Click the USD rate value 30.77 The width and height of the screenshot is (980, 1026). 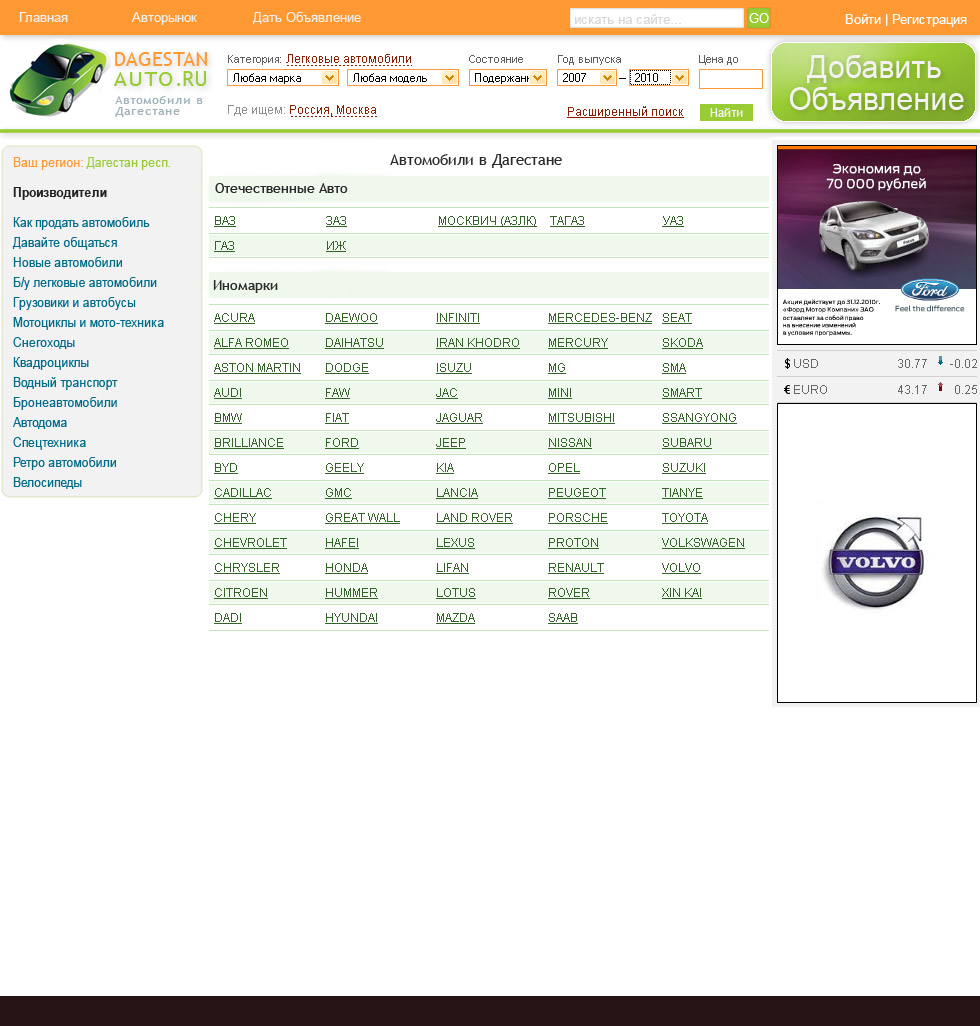(x=912, y=364)
